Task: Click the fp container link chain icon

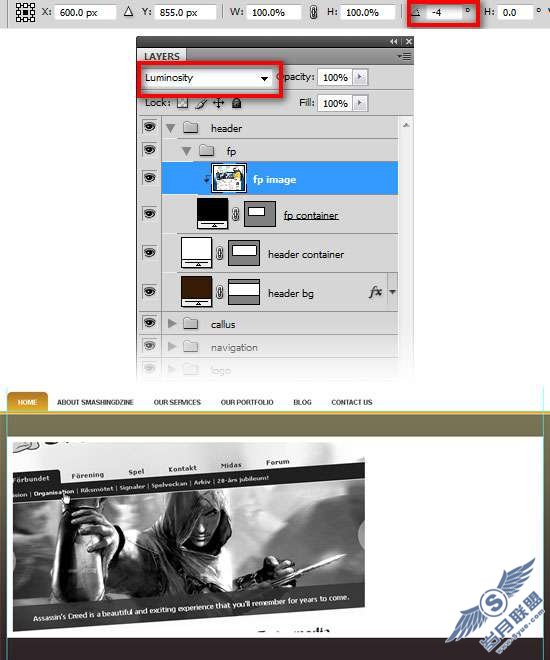Action: tap(236, 214)
